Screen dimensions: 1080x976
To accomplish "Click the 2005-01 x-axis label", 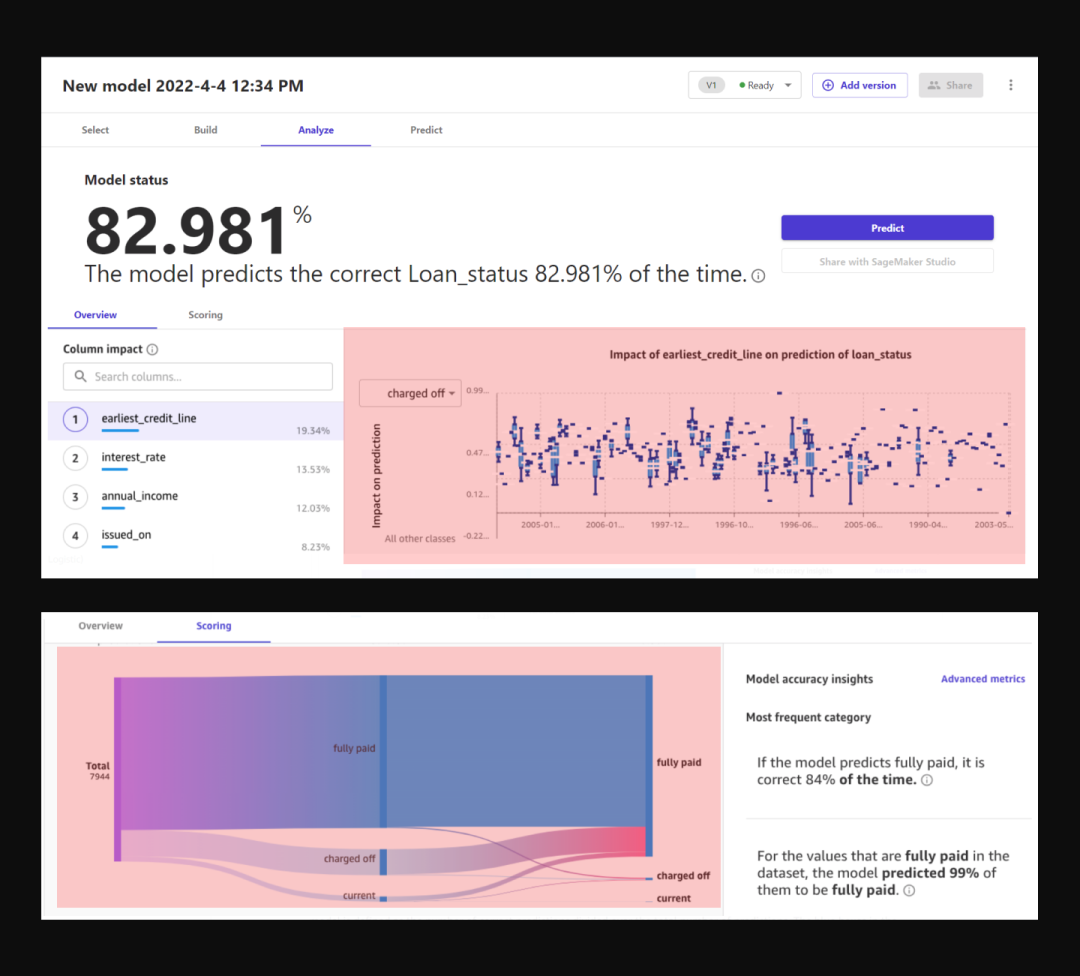I will (540, 525).
